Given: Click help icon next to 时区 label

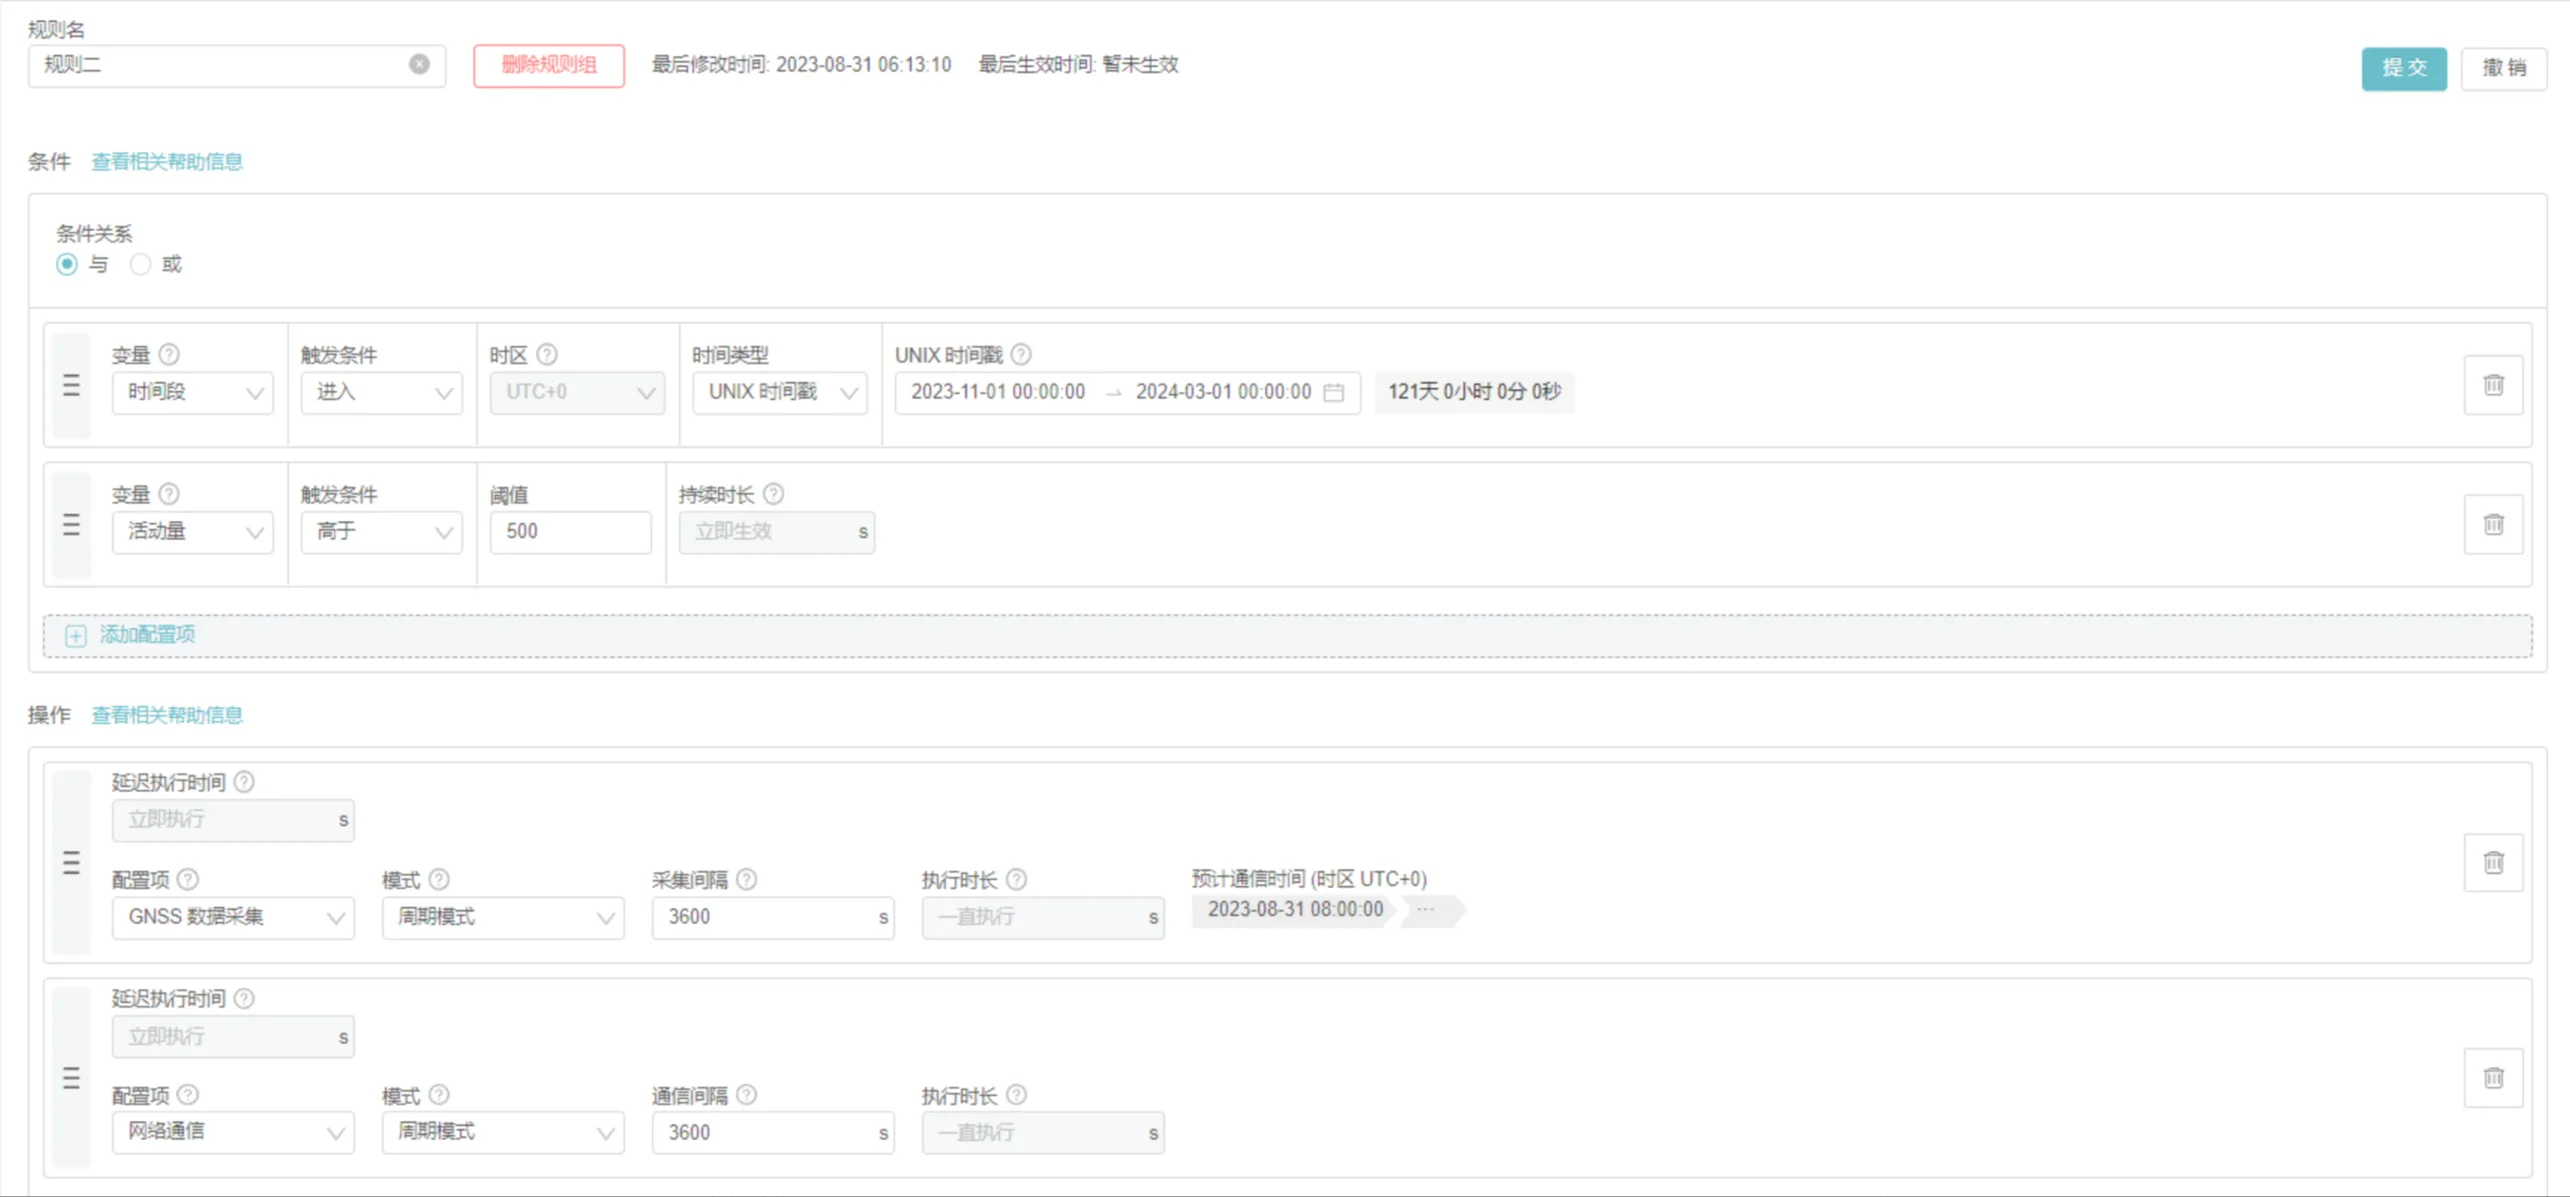Looking at the screenshot, I should [x=547, y=355].
